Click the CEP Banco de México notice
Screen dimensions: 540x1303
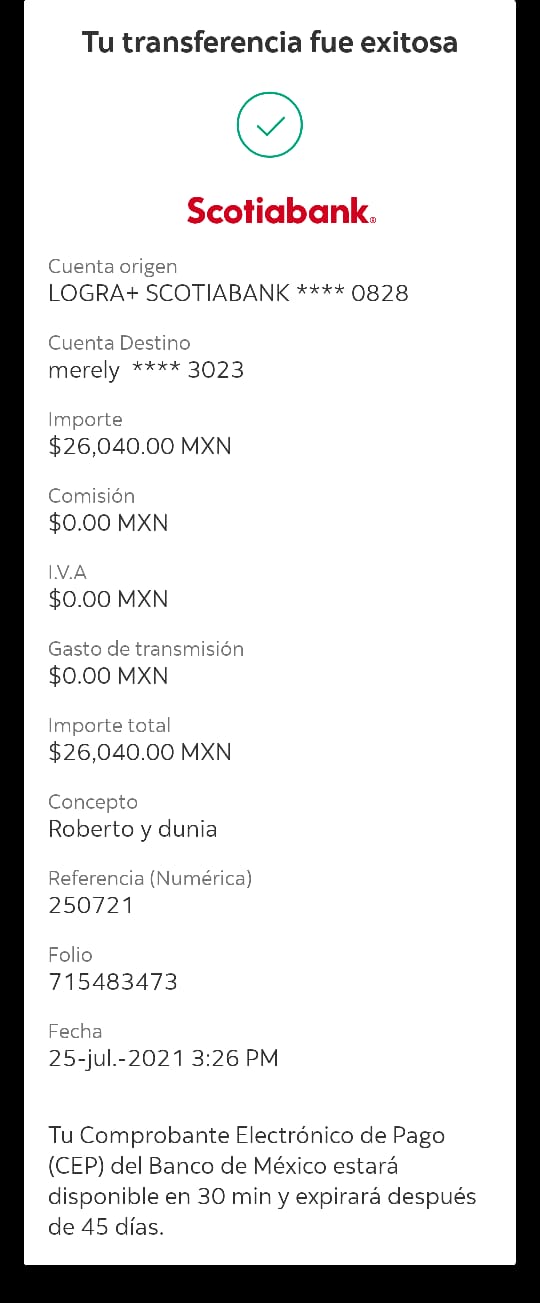tap(262, 1181)
